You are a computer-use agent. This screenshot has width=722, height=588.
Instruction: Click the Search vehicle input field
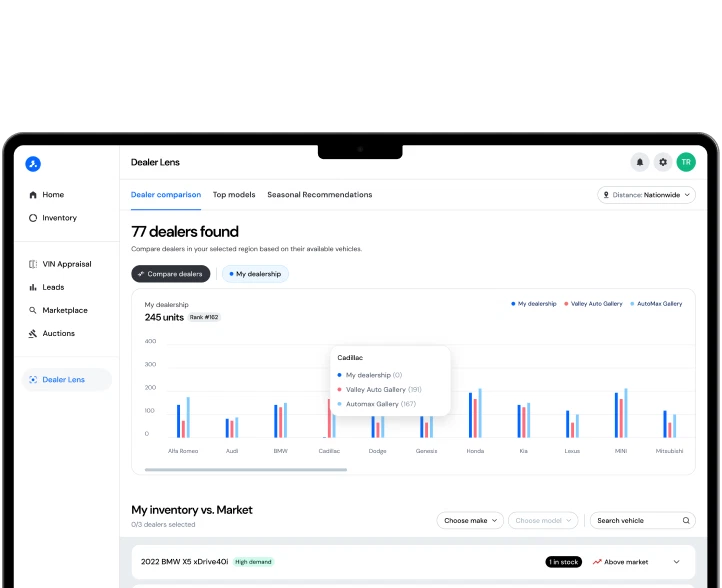pos(642,520)
